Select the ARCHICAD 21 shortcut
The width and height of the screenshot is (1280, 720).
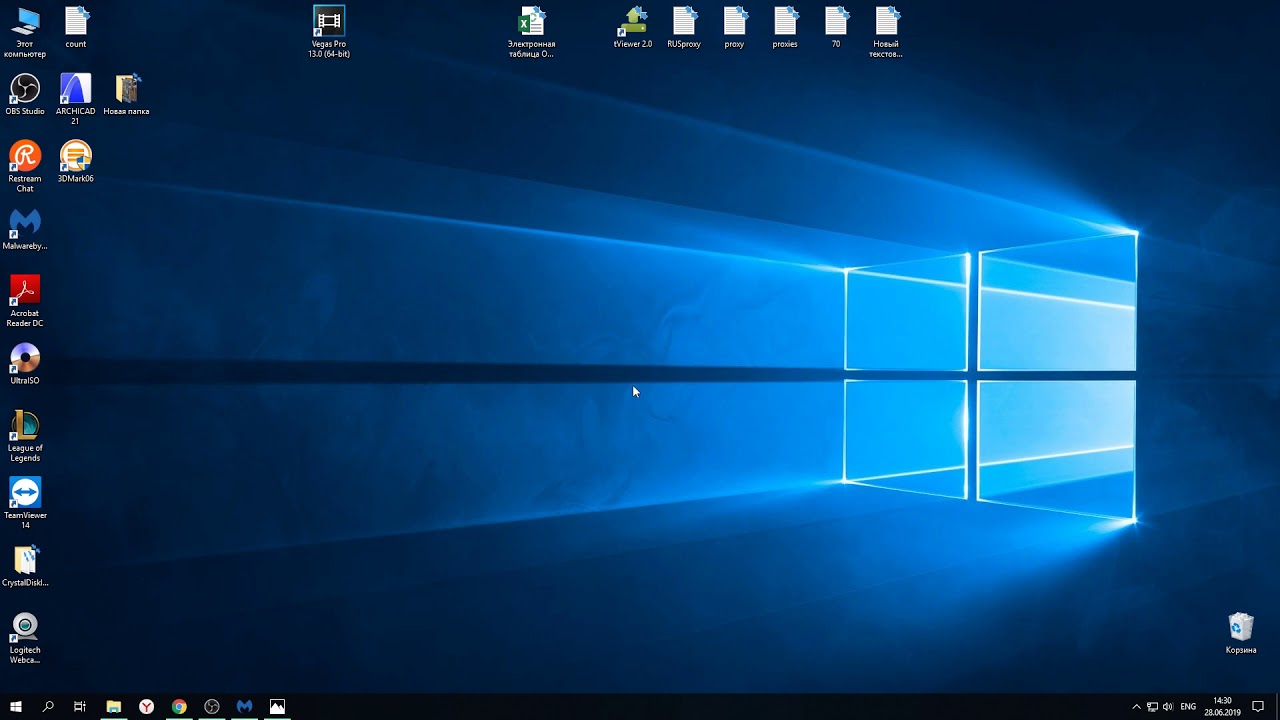pyautogui.click(x=76, y=100)
